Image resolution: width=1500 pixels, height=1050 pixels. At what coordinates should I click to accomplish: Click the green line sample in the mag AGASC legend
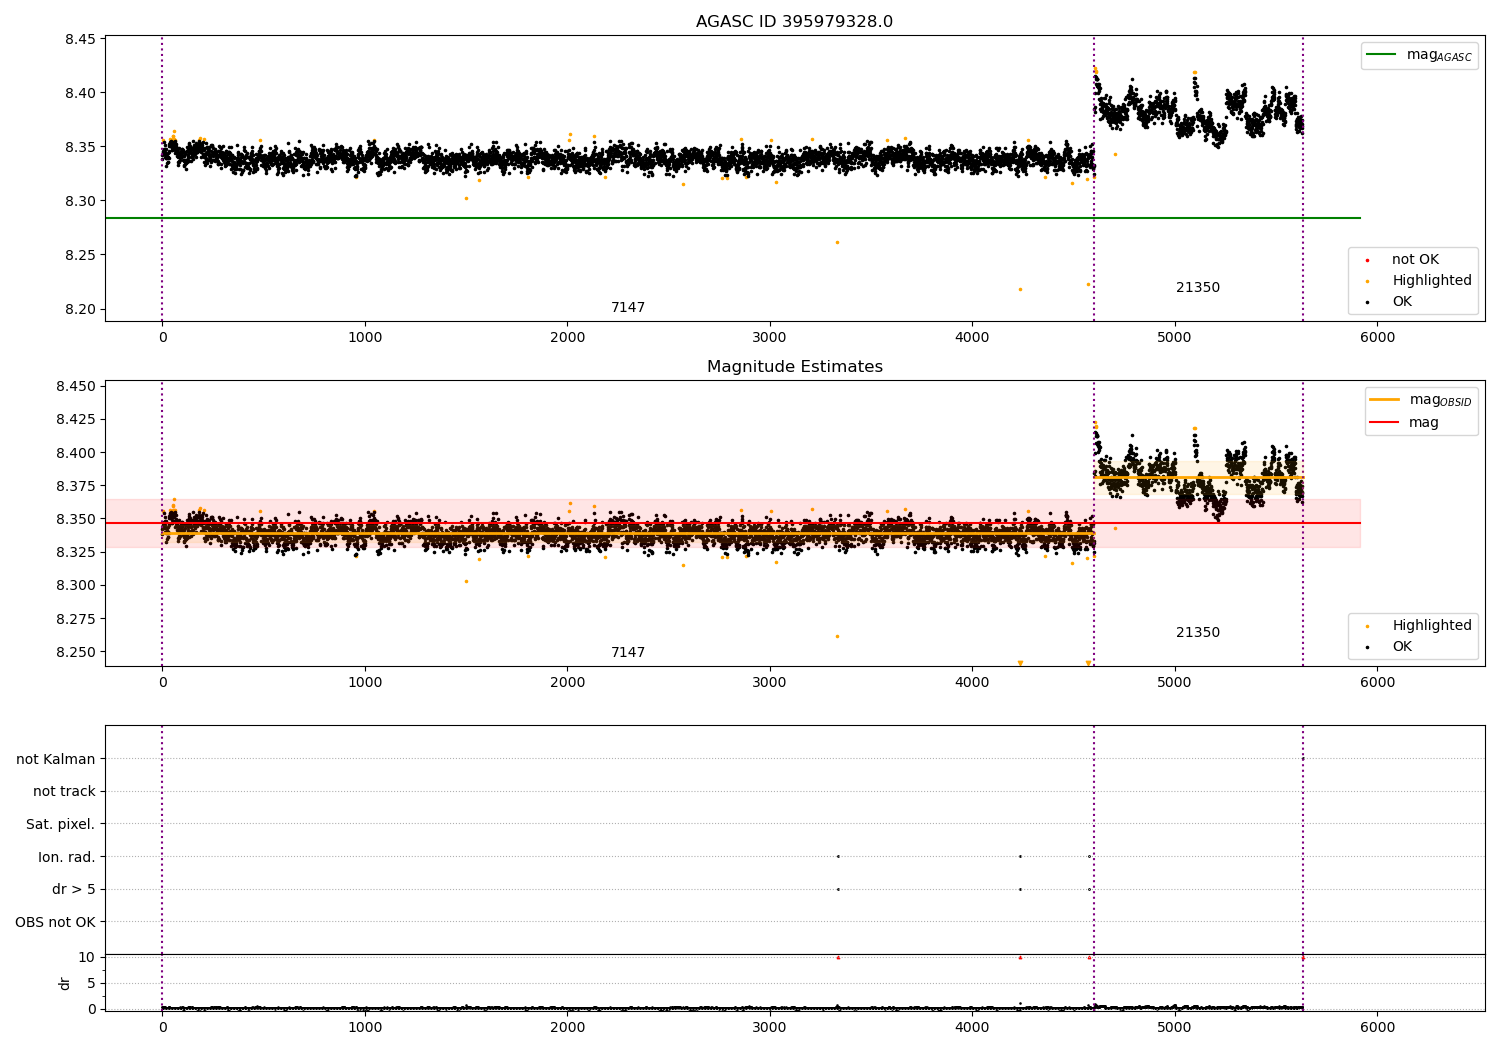point(1381,55)
